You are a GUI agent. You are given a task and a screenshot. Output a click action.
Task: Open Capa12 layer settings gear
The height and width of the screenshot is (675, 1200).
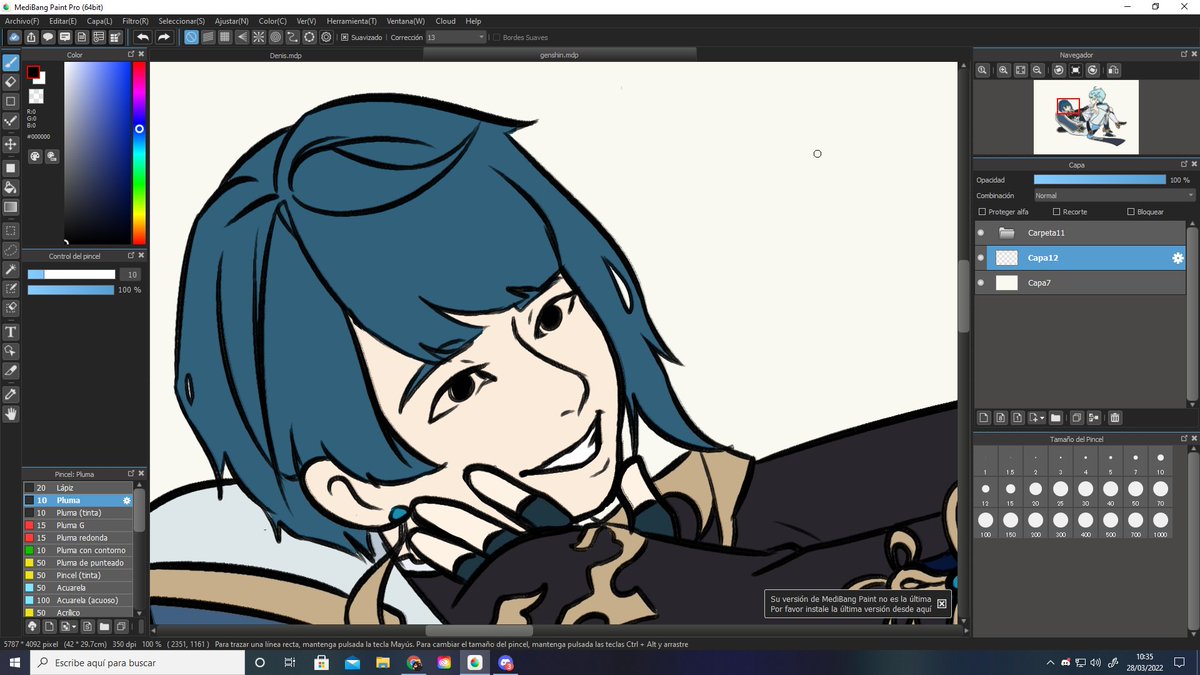coord(1178,258)
